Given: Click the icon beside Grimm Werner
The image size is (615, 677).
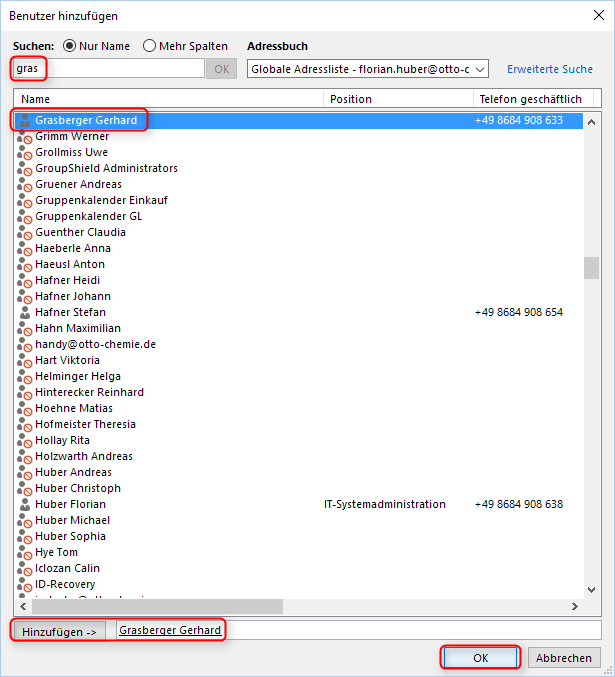Looking at the screenshot, I should 25,137.
